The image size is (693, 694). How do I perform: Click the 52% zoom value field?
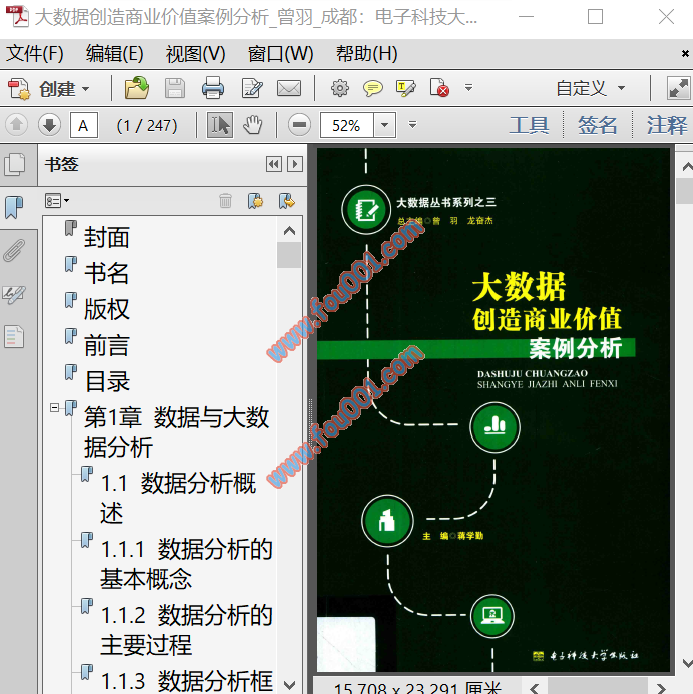tap(346, 125)
